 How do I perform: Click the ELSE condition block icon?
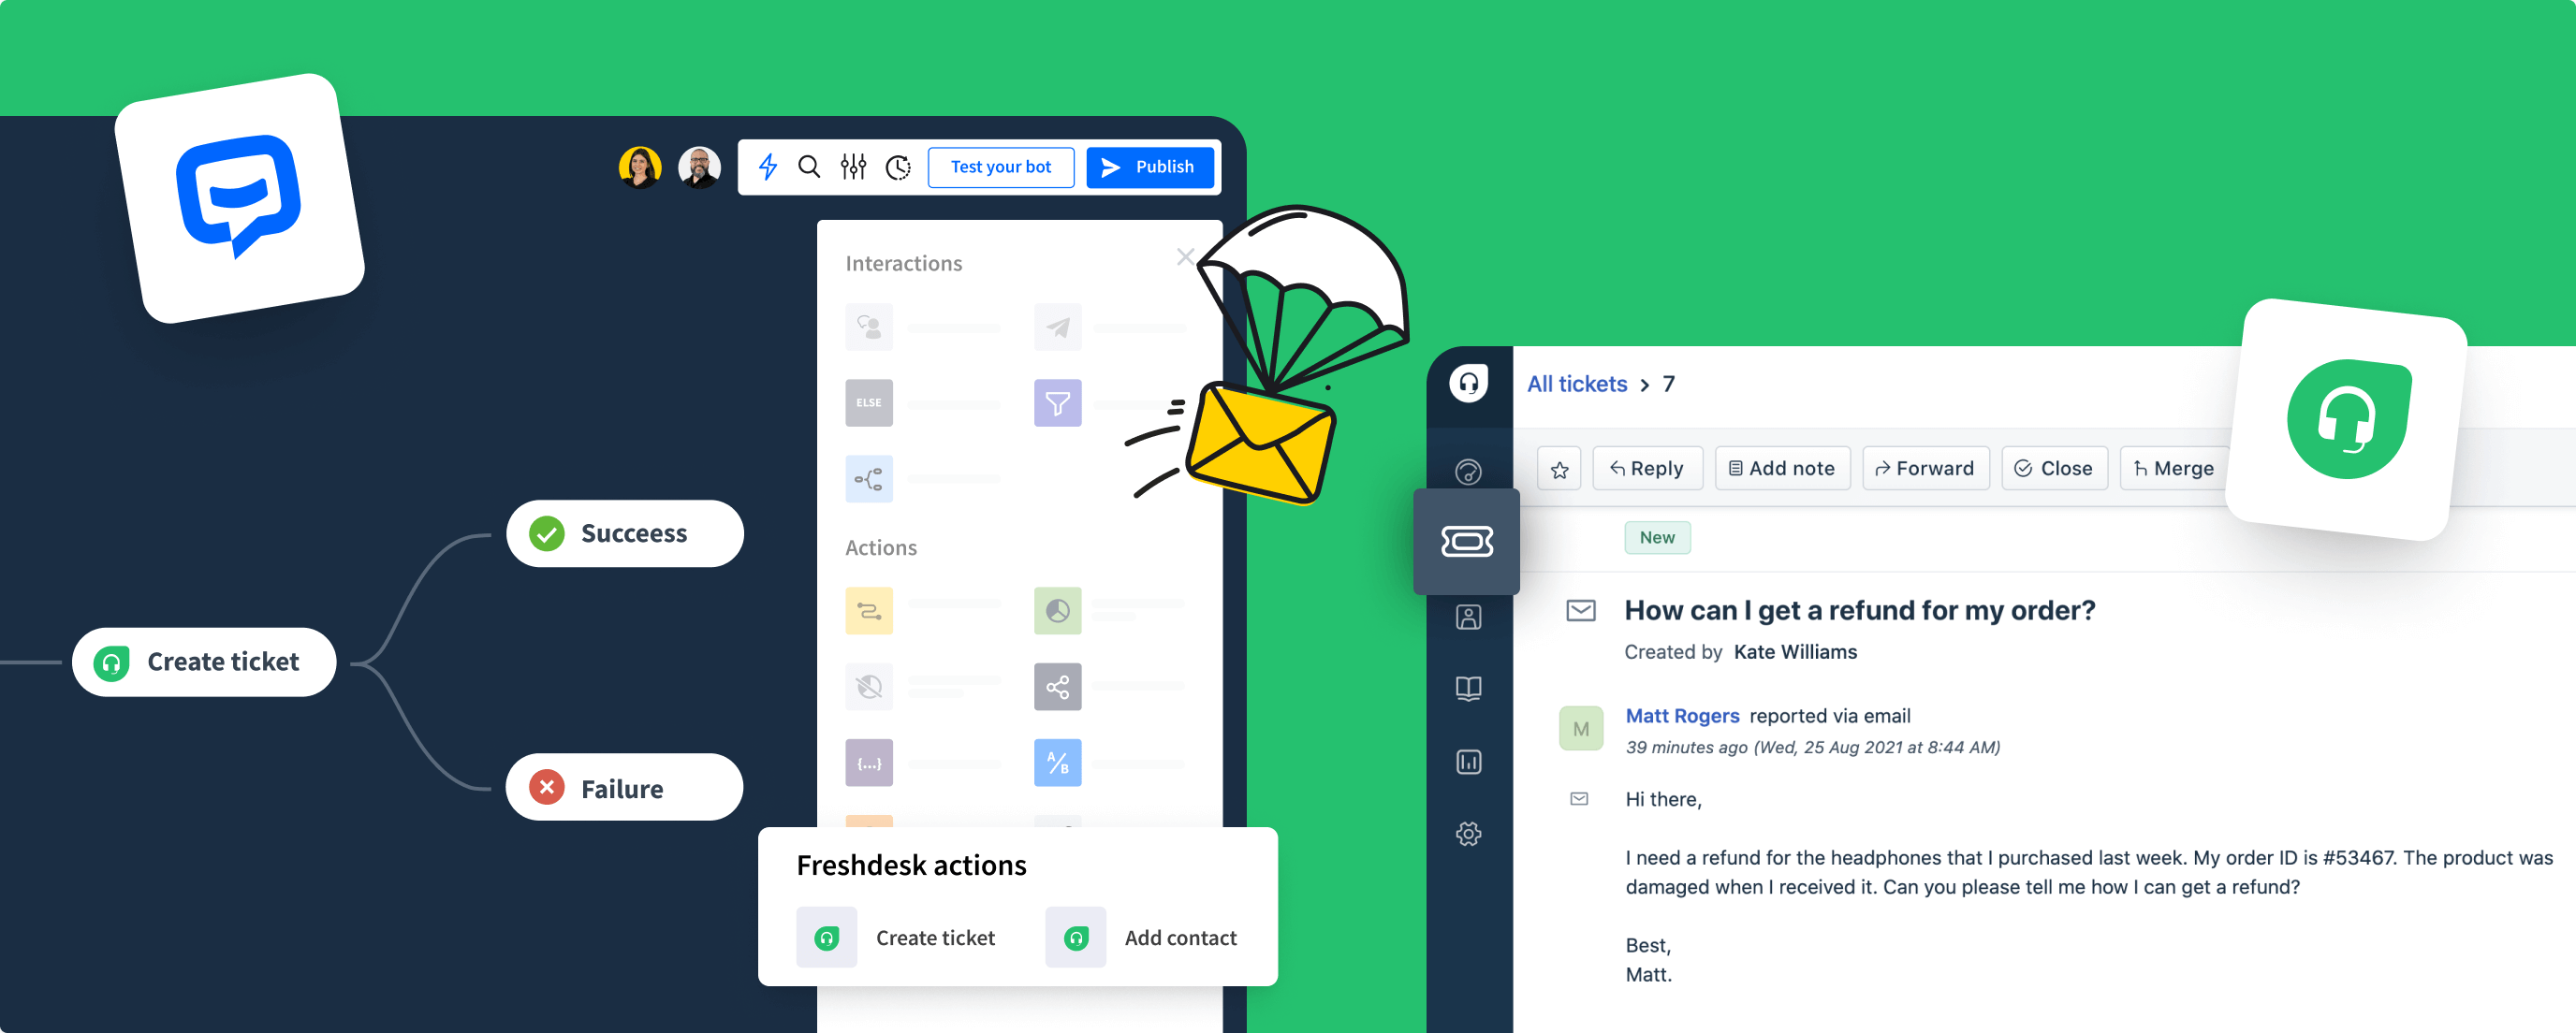866,402
